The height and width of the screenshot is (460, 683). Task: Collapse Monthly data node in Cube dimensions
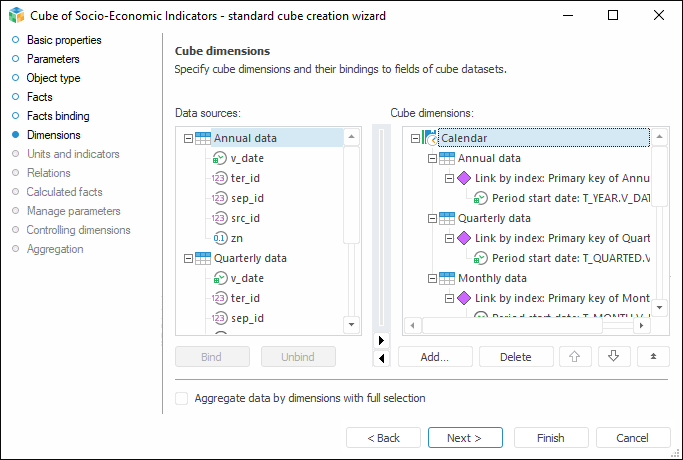pyautogui.click(x=432, y=279)
